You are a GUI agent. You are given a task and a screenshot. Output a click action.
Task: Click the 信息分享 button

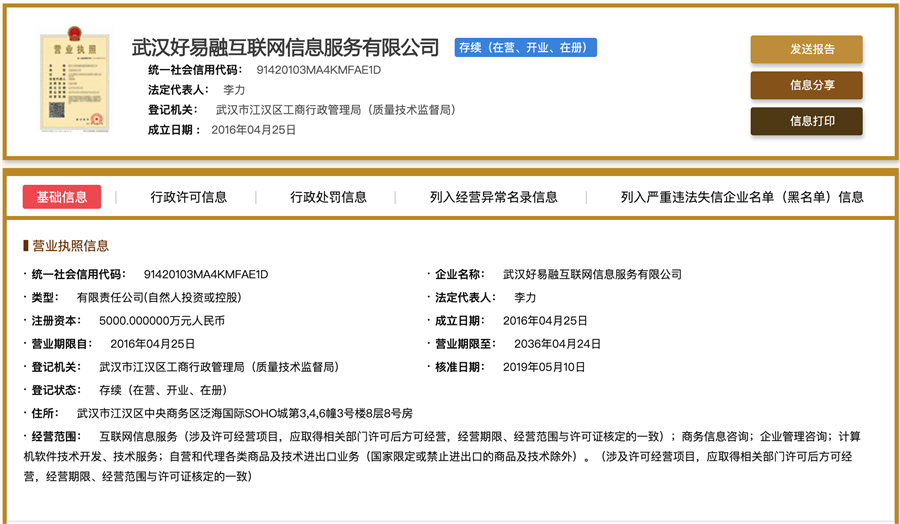tap(806, 86)
